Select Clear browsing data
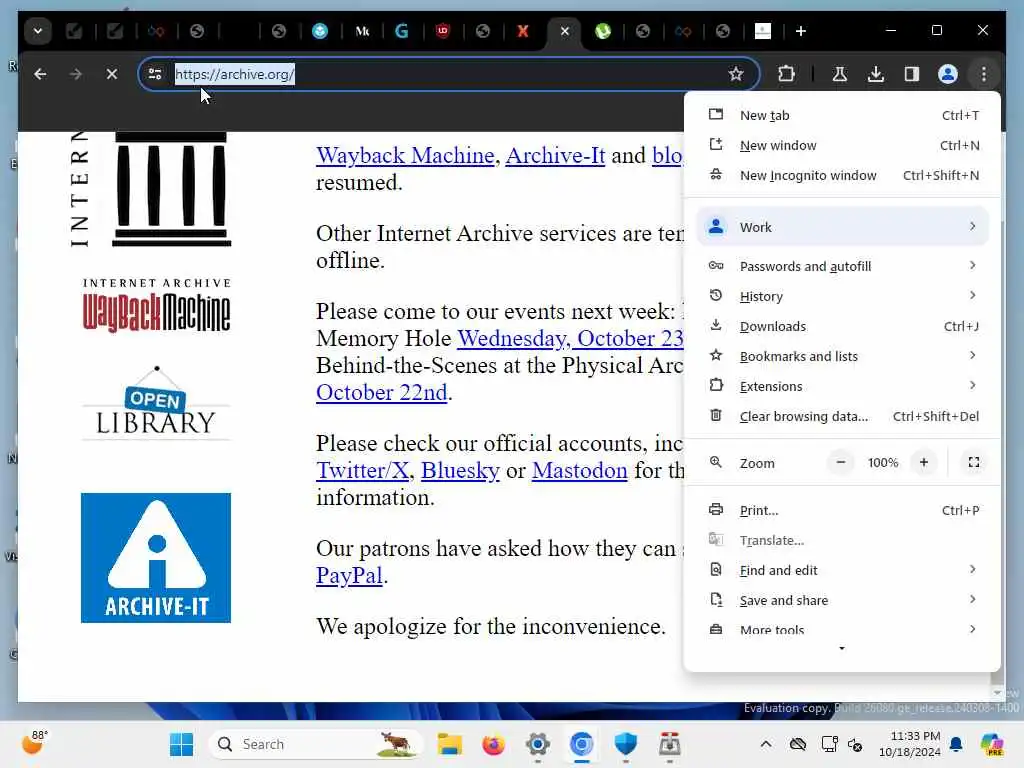 842,416
